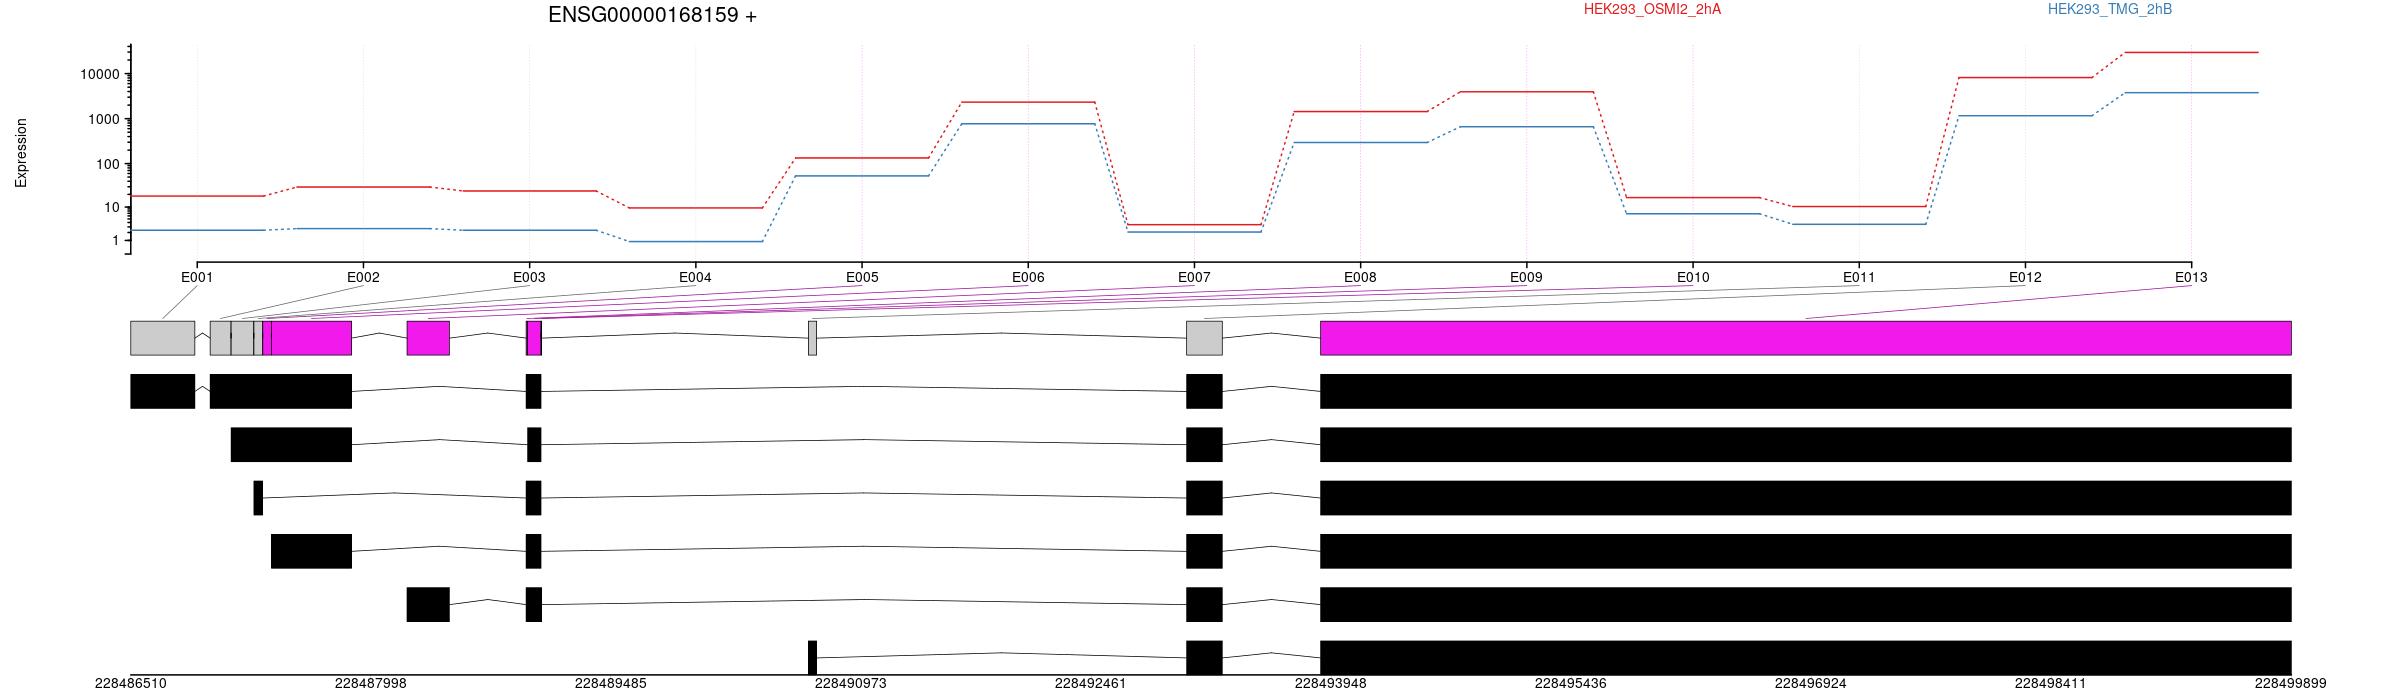Select the E013 exon axis label

click(2191, 277)
